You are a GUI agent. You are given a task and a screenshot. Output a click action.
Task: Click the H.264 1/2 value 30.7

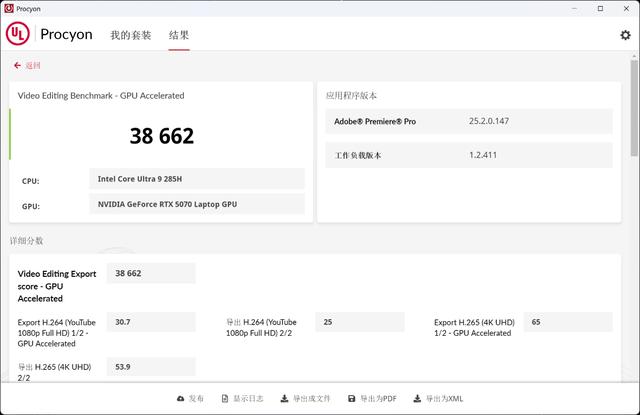click(x=151, y=322)
